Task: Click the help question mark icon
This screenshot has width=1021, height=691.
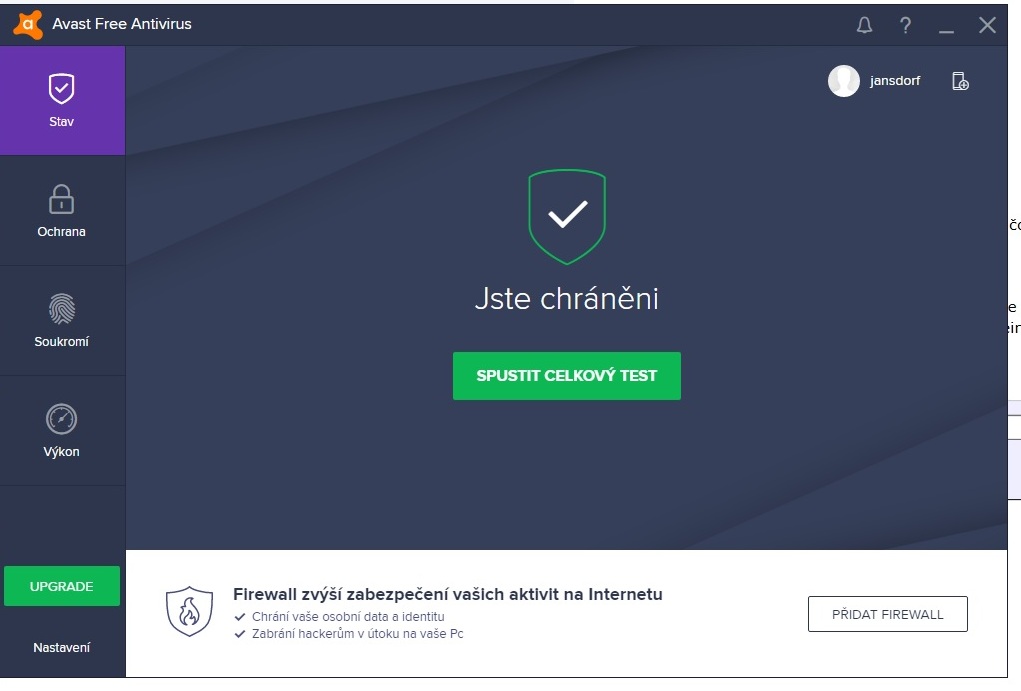Action: [905, 25]
